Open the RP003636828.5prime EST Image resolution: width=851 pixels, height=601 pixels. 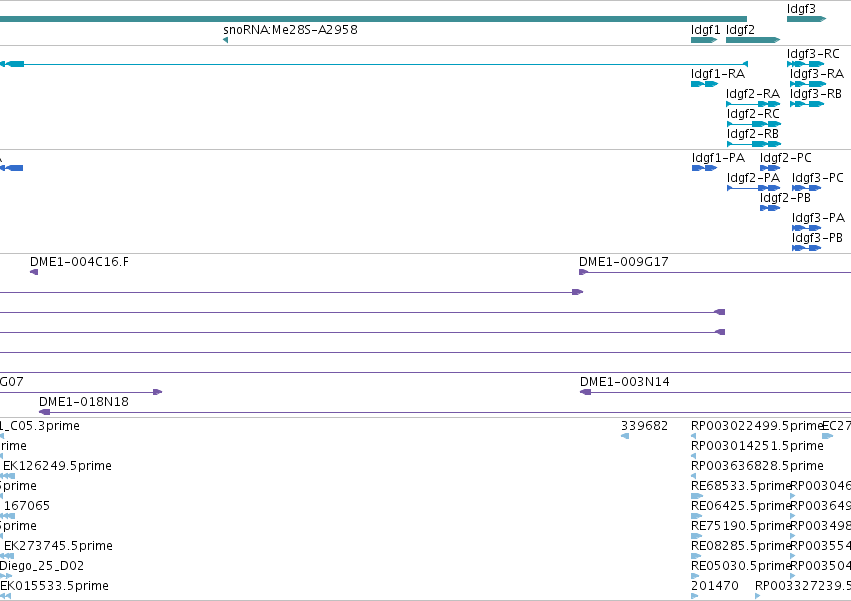tap(757, 466)
